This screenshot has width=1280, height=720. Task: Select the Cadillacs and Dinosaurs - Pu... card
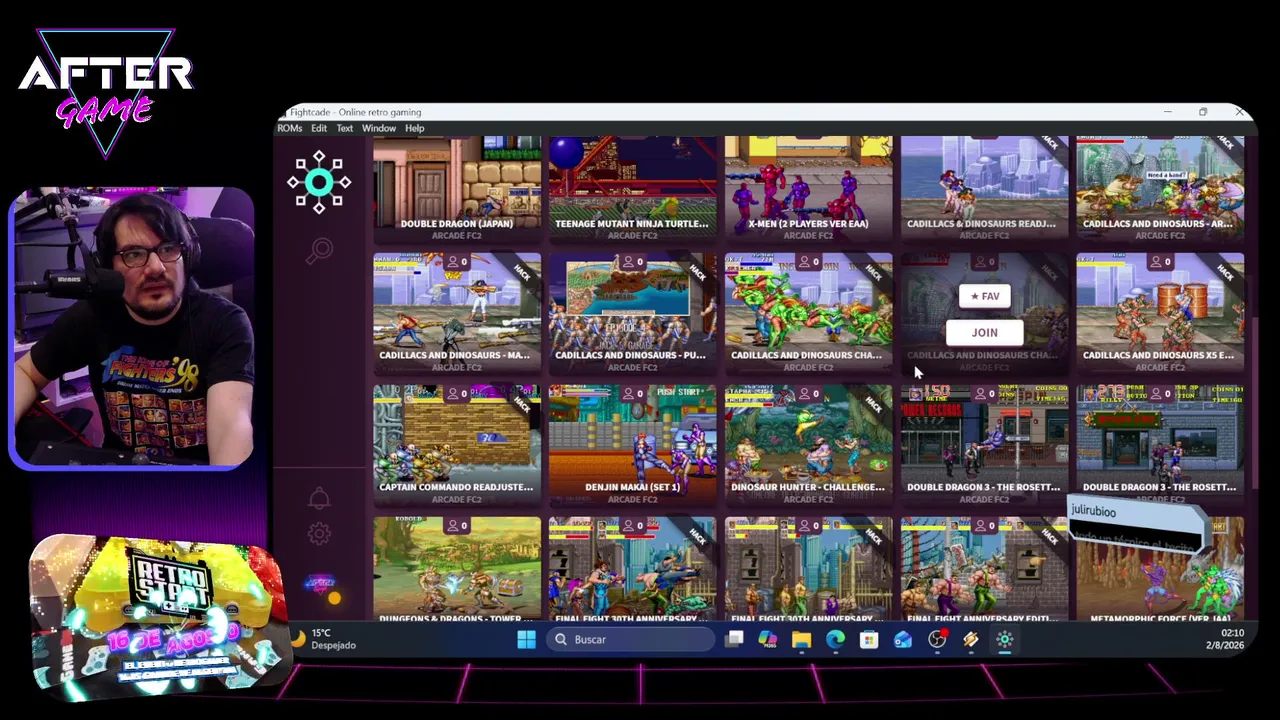coord(633,312)
